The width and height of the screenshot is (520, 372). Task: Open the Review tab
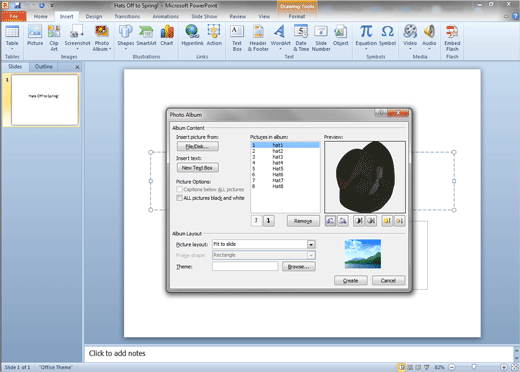tap(238, 16)
